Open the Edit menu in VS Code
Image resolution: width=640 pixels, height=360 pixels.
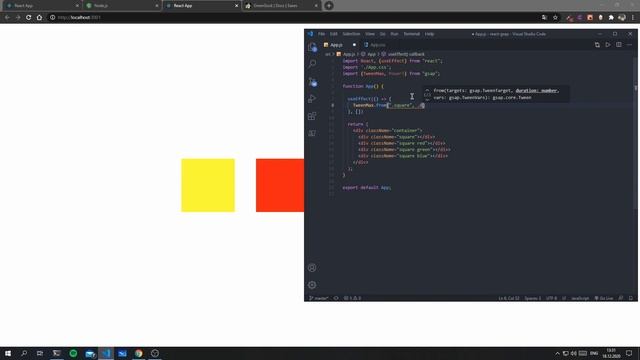click(334, 34)
